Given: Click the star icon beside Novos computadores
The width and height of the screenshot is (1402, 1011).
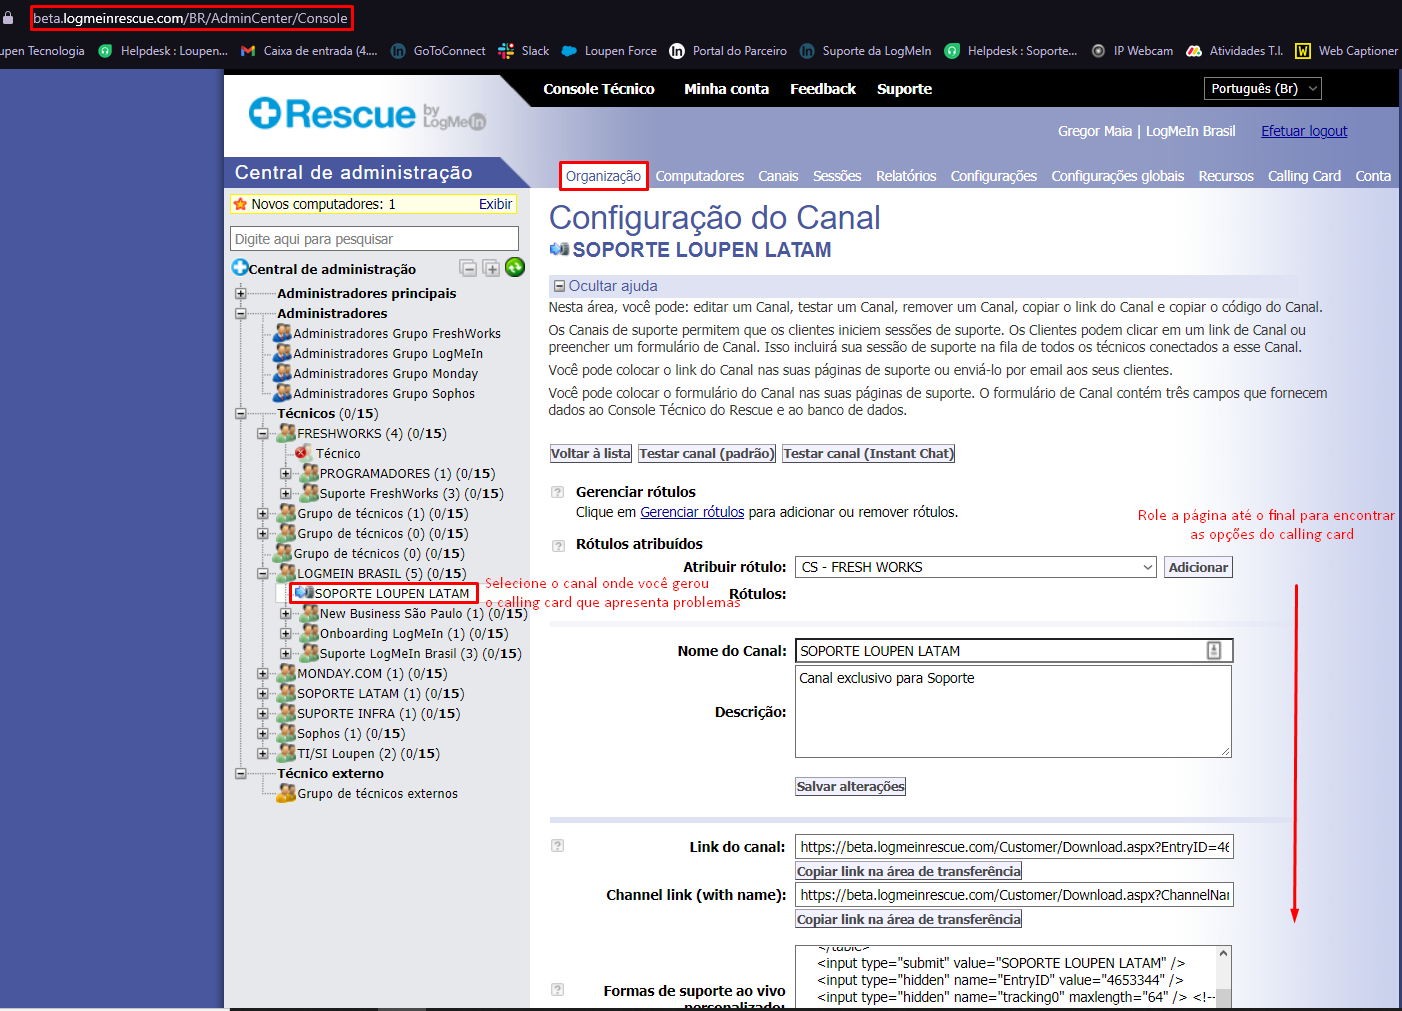Looking at the screenshot, I should [240, 204].
